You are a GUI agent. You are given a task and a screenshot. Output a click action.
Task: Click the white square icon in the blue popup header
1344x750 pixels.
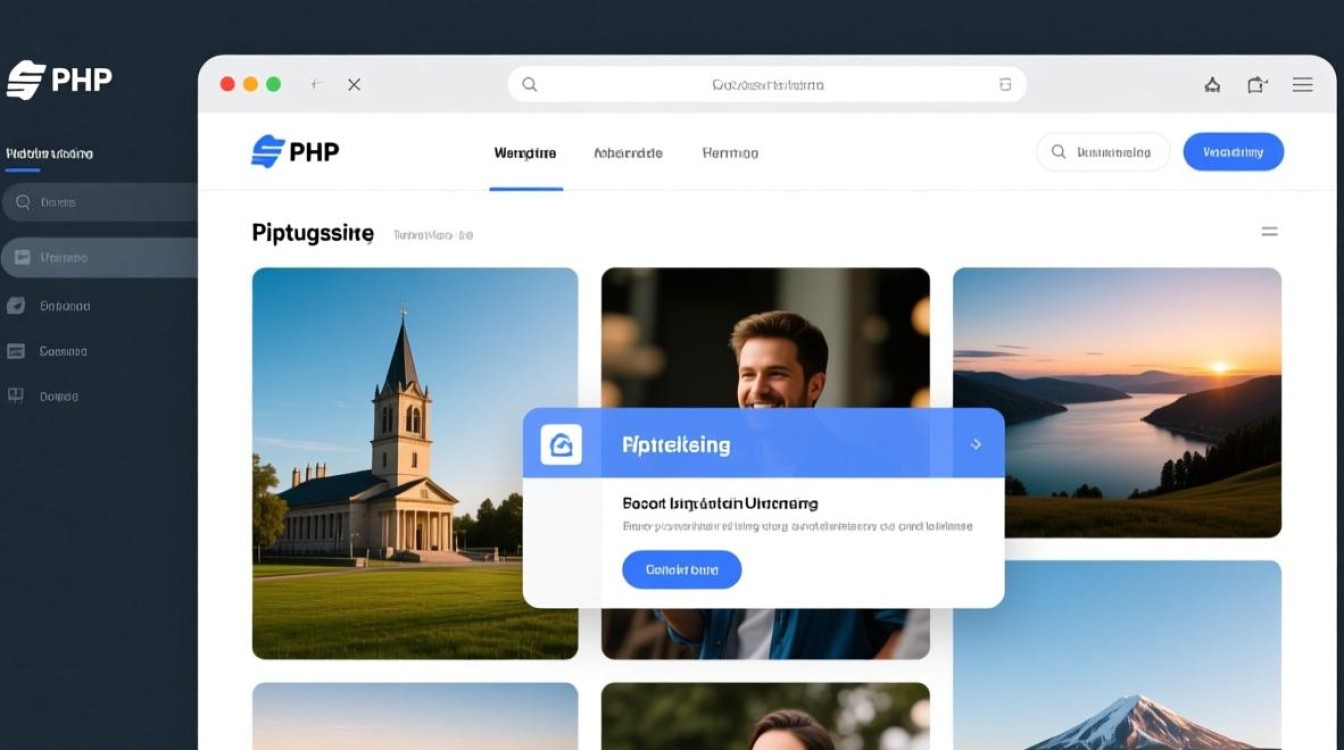pos(561,444)
